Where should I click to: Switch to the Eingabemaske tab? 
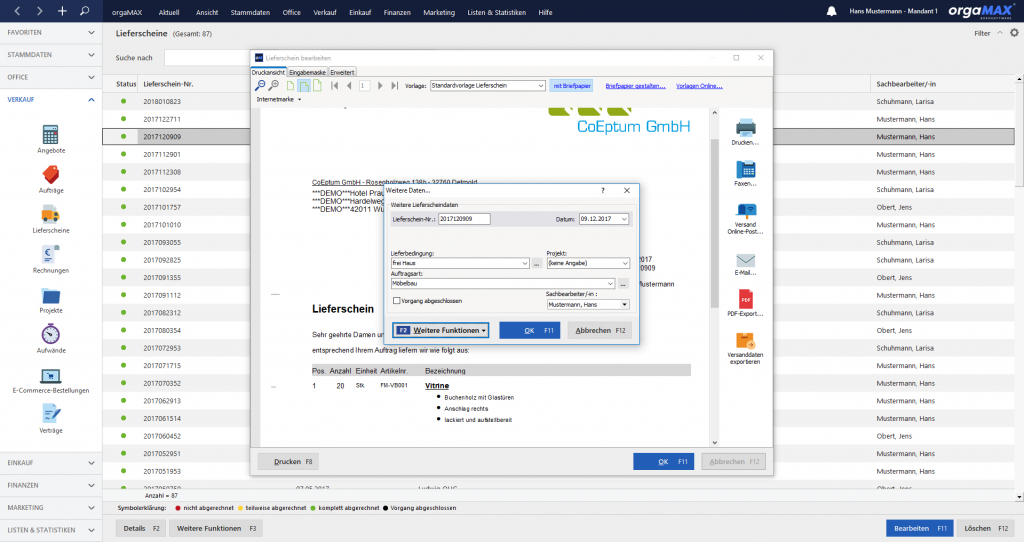click(x=307, y=72)
